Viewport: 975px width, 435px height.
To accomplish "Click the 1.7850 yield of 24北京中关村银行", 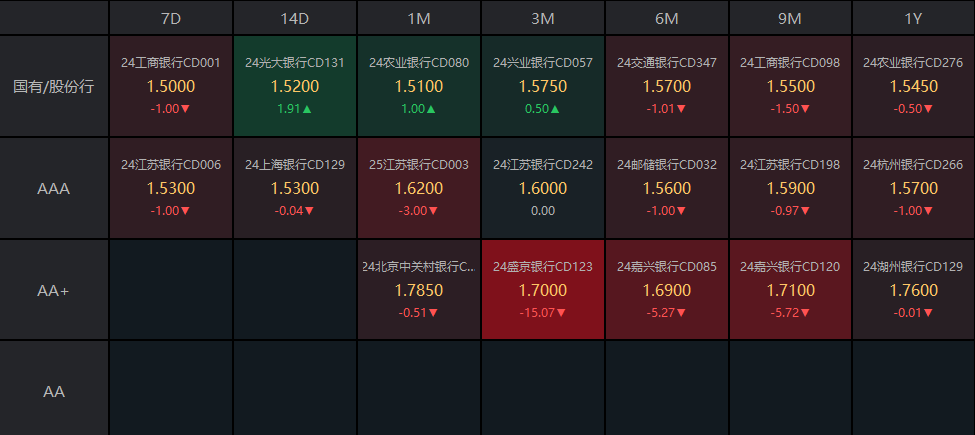I will tap(418, 291).
